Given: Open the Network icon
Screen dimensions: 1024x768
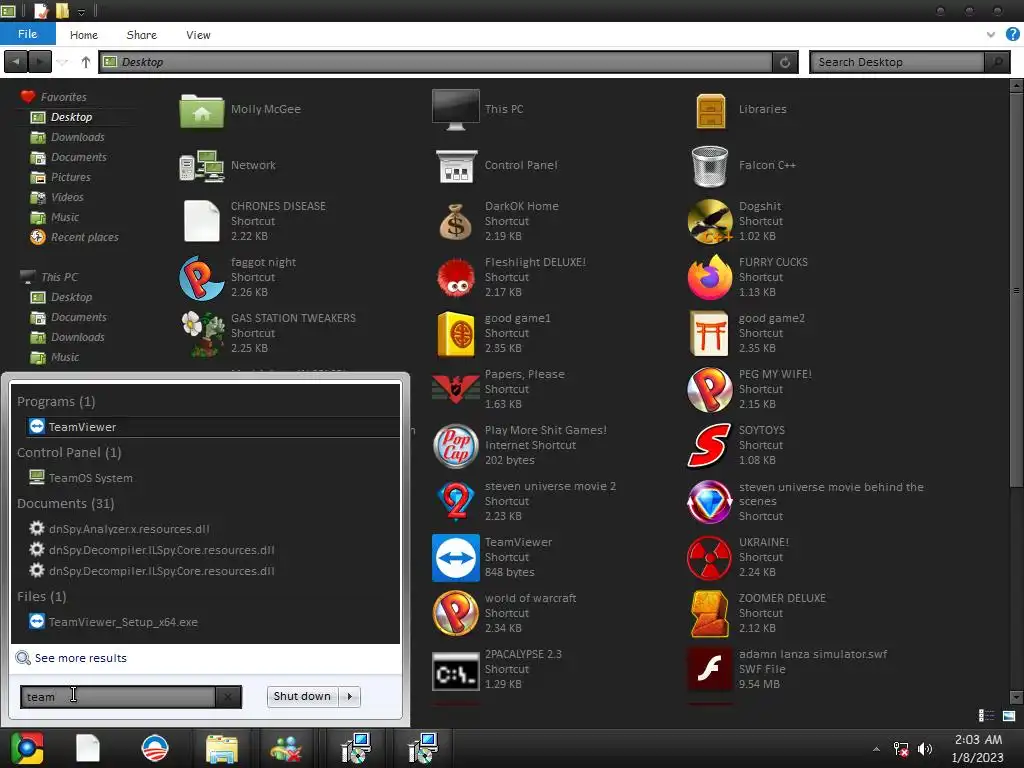Looking at the screenshot, I should [x=202, y=166].
